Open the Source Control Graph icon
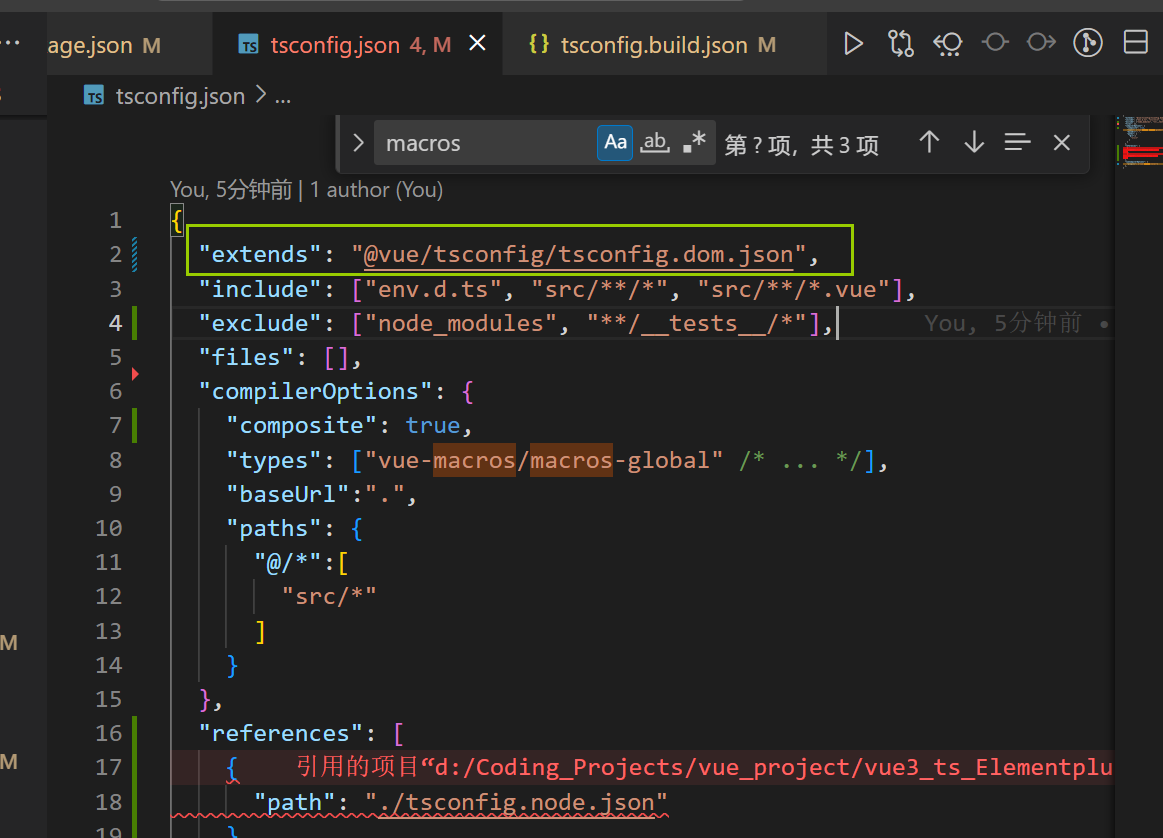 click(1088, 43)
